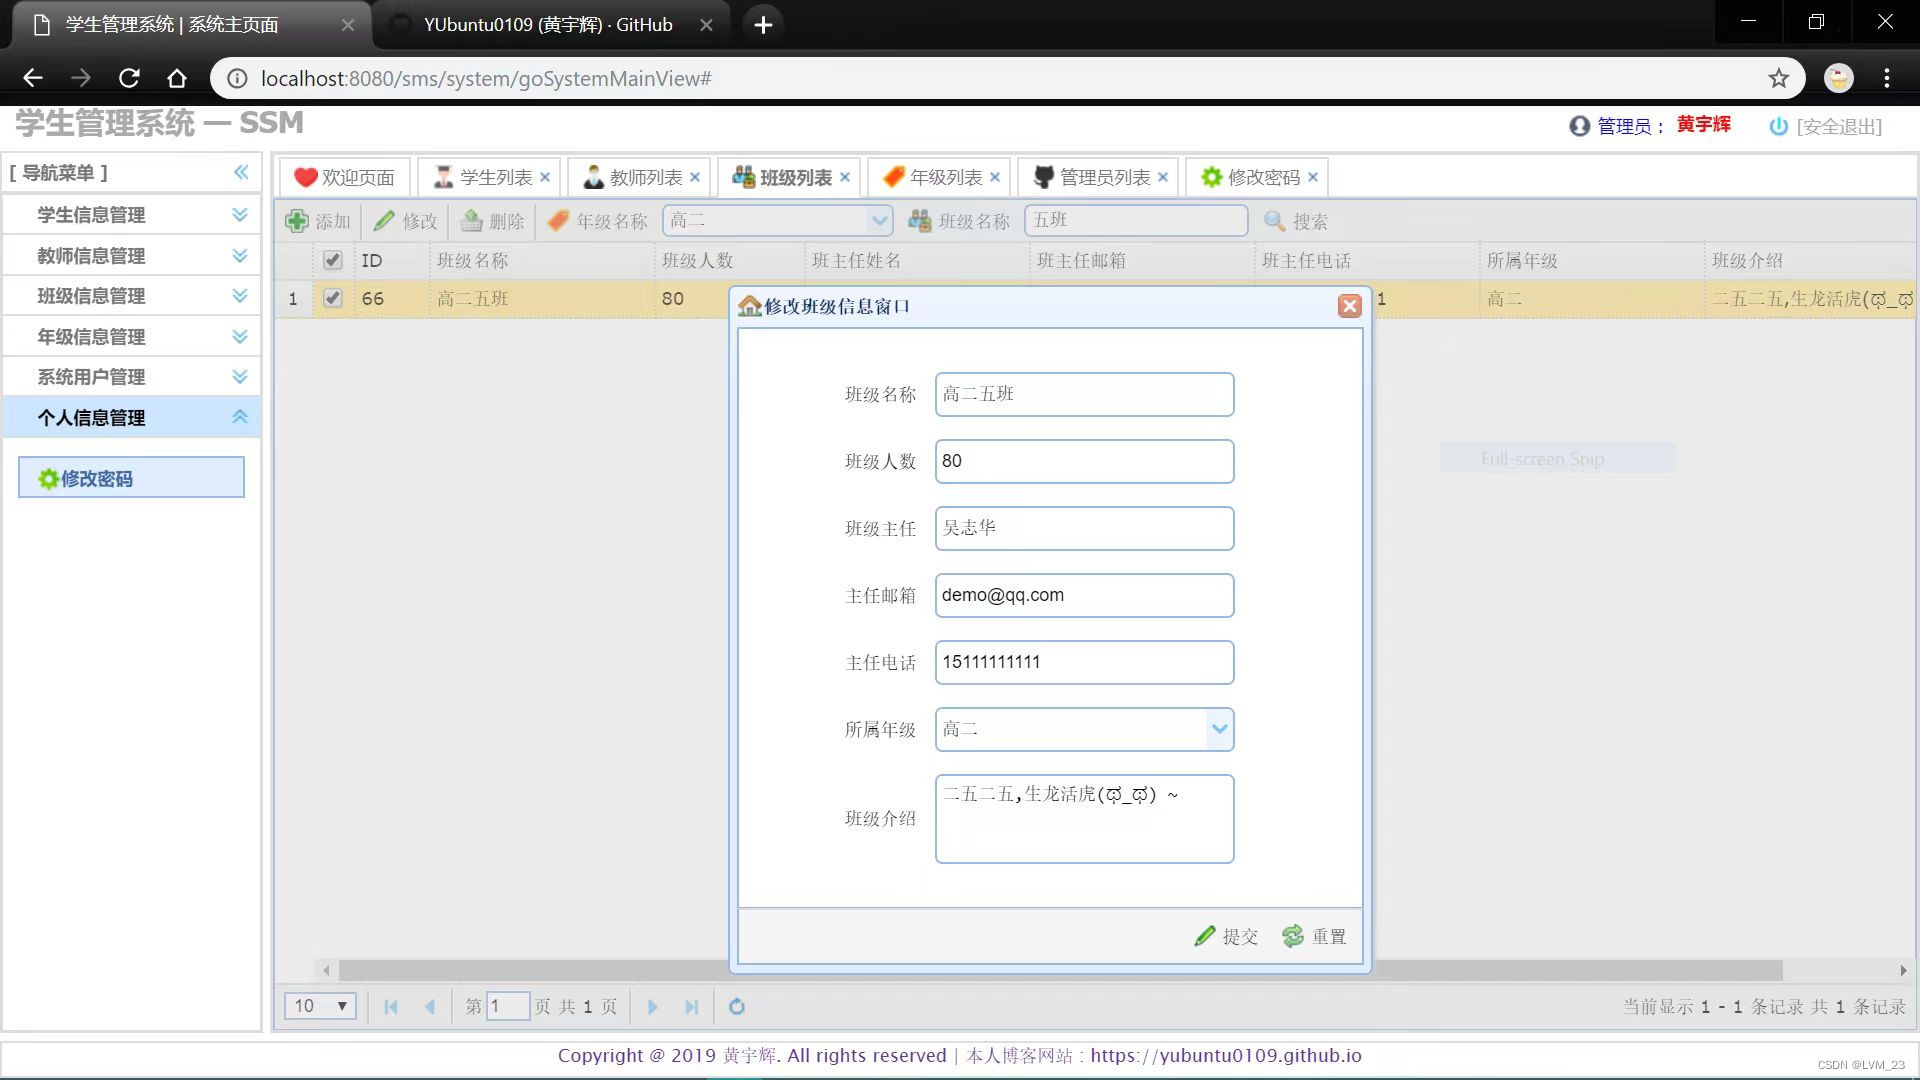The height and width of the screenshot is (1080, 1920).
Task: Click the green plus 添加 icon
Action: (297, 221)
